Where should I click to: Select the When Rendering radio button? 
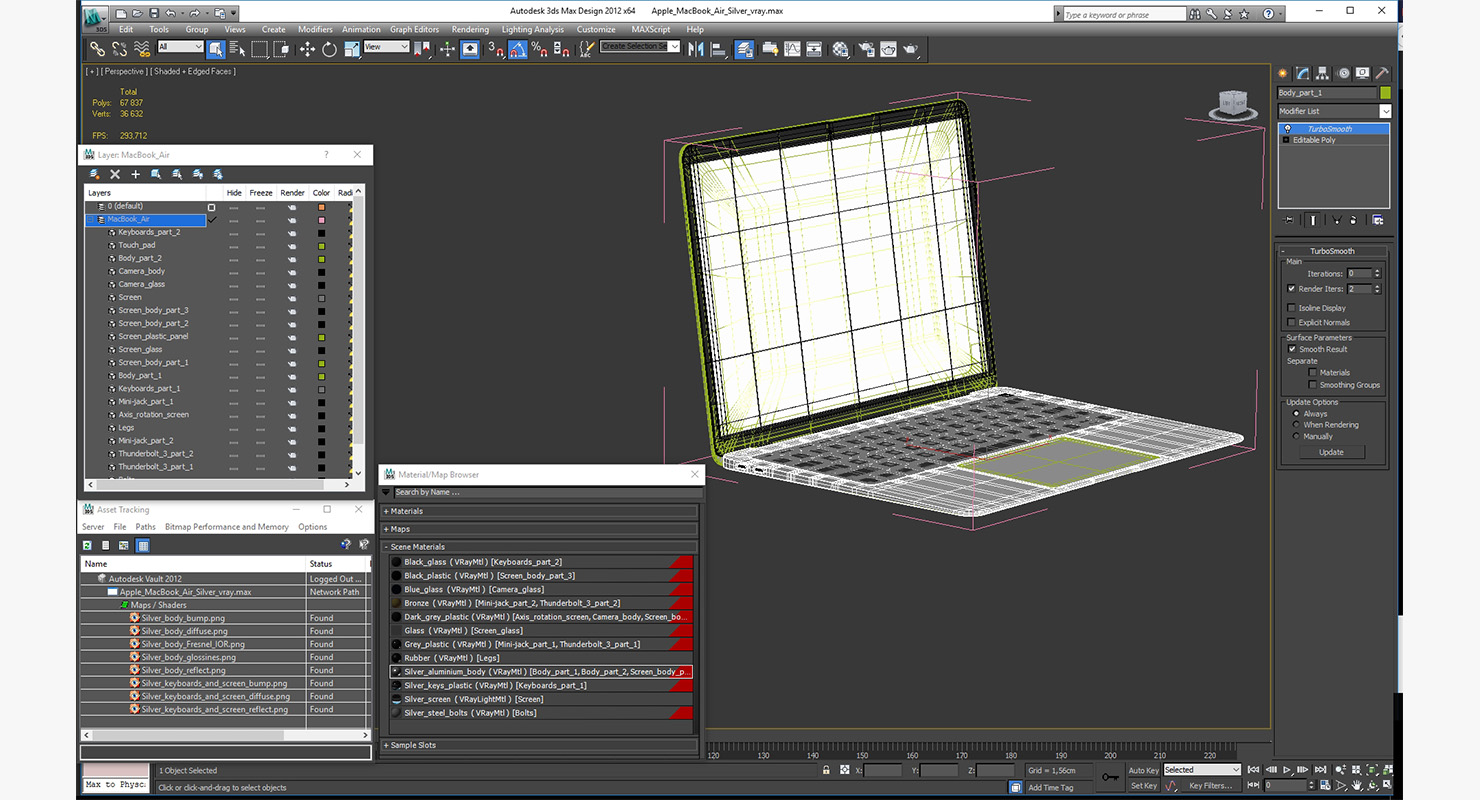pyautogui.click(x=1296, y=425)
